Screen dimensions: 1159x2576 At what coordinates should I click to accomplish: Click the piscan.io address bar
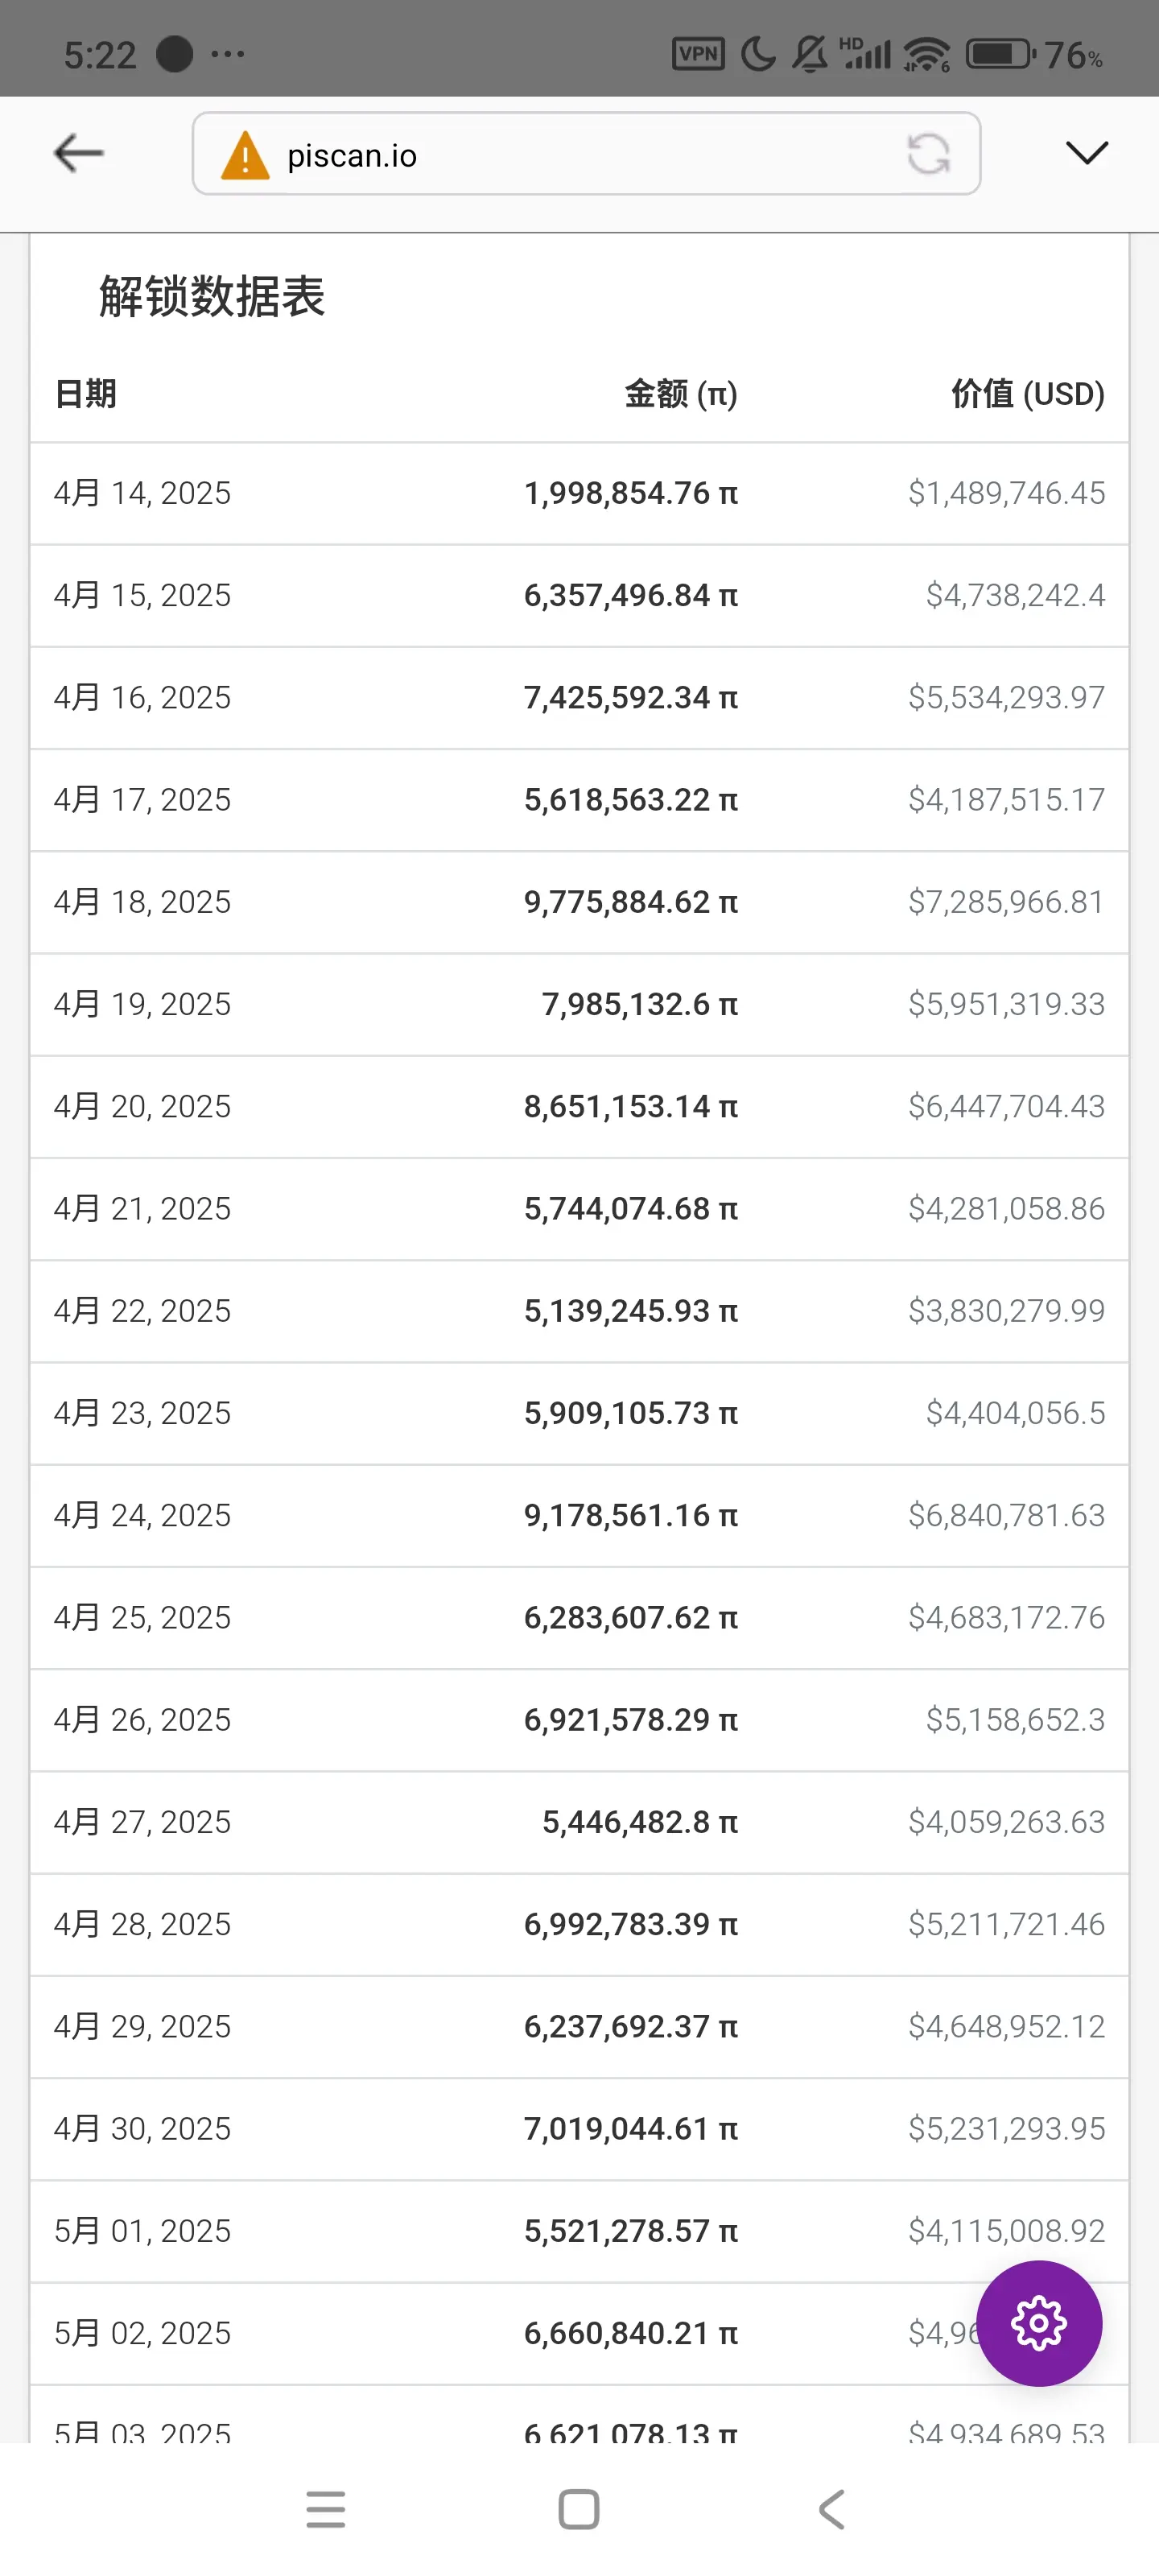[x=586, y=154]
